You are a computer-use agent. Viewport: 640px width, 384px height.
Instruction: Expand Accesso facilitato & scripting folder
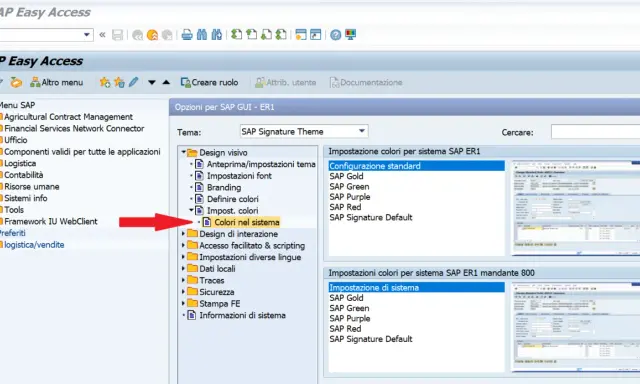(184, 245)
